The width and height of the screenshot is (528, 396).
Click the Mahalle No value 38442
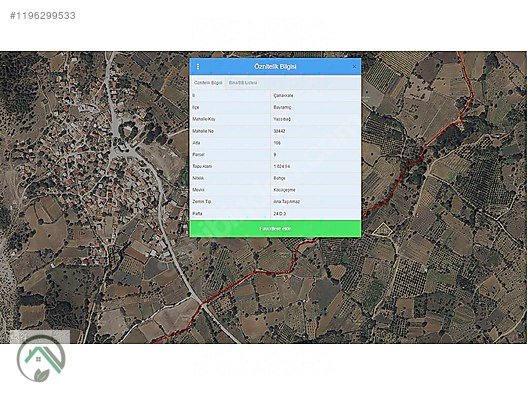pos(279,131)
